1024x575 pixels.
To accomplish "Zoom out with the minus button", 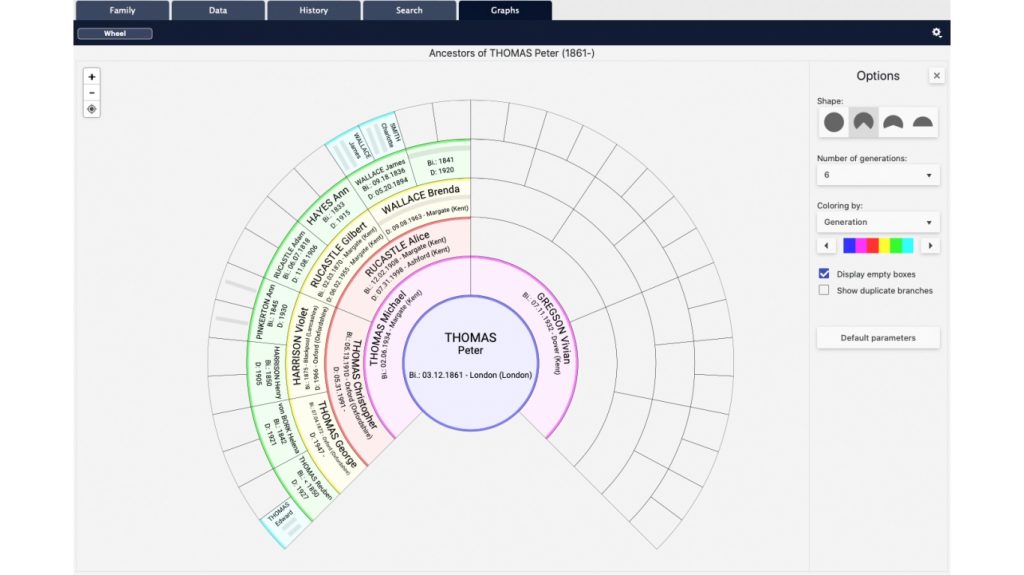I will (x=91, y=93).
